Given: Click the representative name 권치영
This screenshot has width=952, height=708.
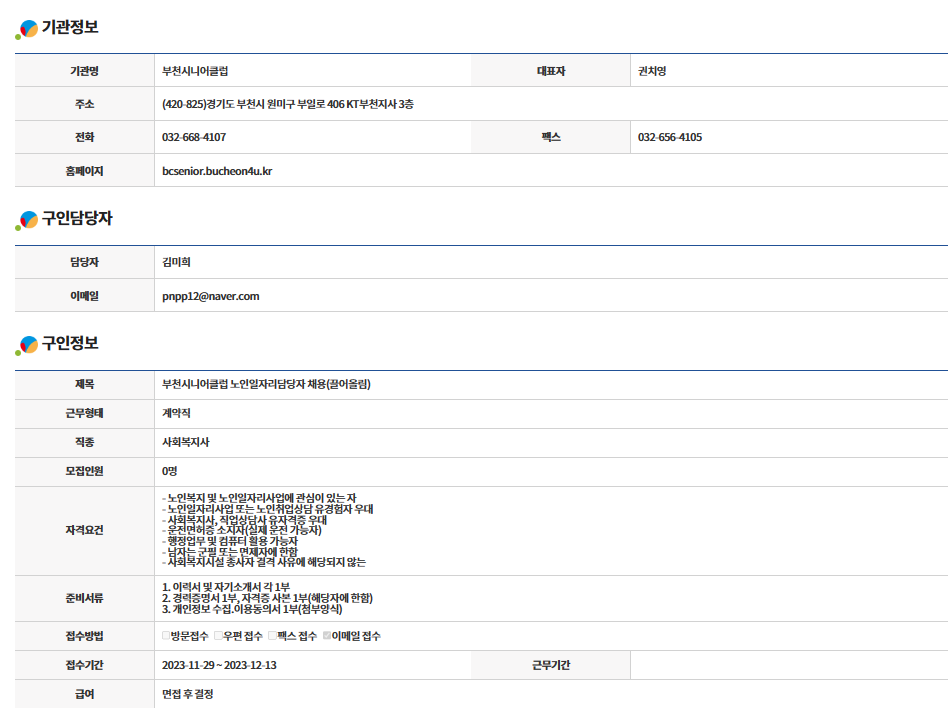Looking at the screenshot, I should (652, 71).
